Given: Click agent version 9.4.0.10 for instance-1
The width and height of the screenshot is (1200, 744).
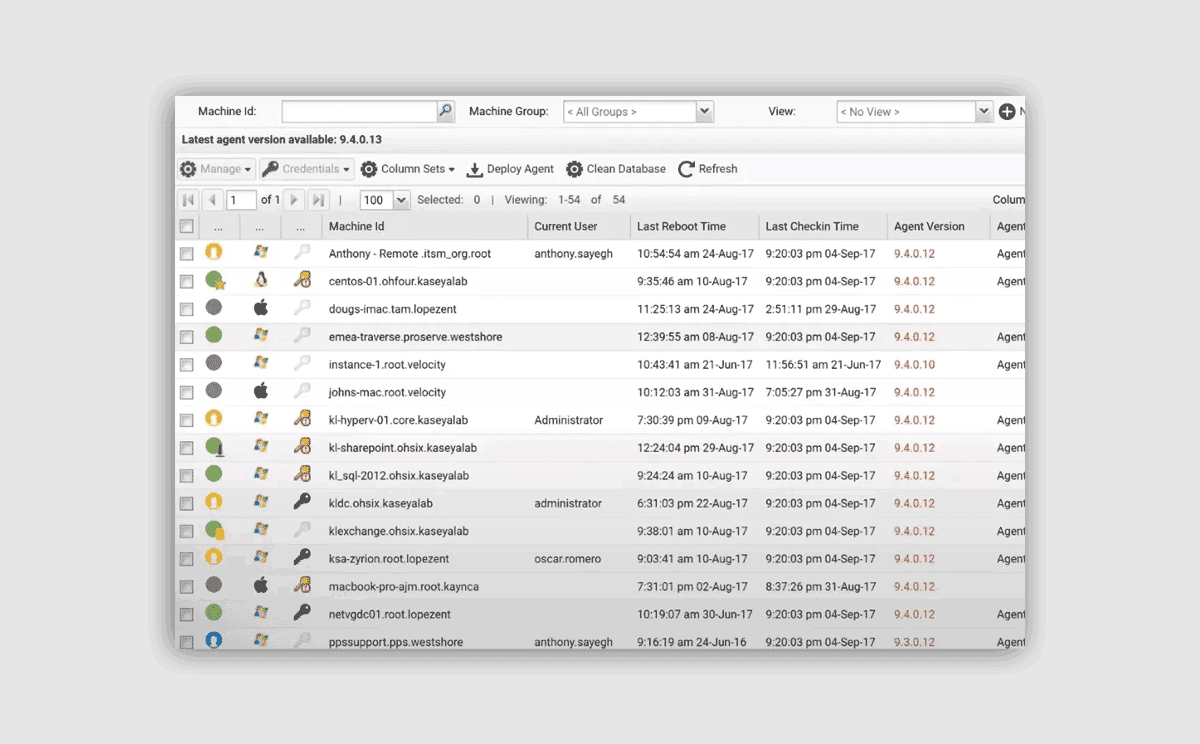Looking at the screenshot, I should click(x=914, y=365).
